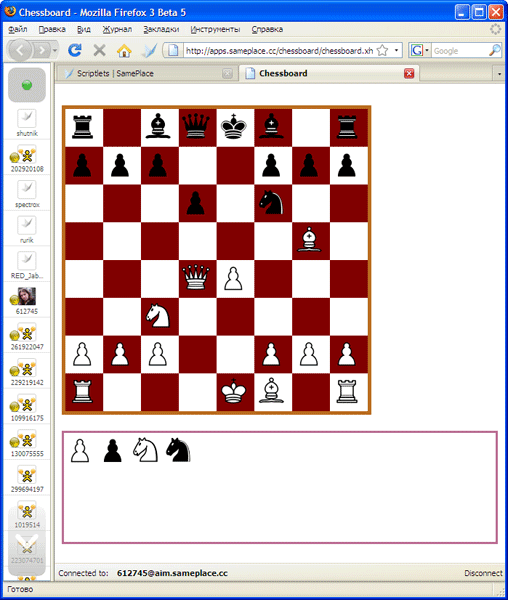Click the SamePlace bird toolbar icon
Image resolution: width=508 pixels, height=600 pixels.
(149, 50)
